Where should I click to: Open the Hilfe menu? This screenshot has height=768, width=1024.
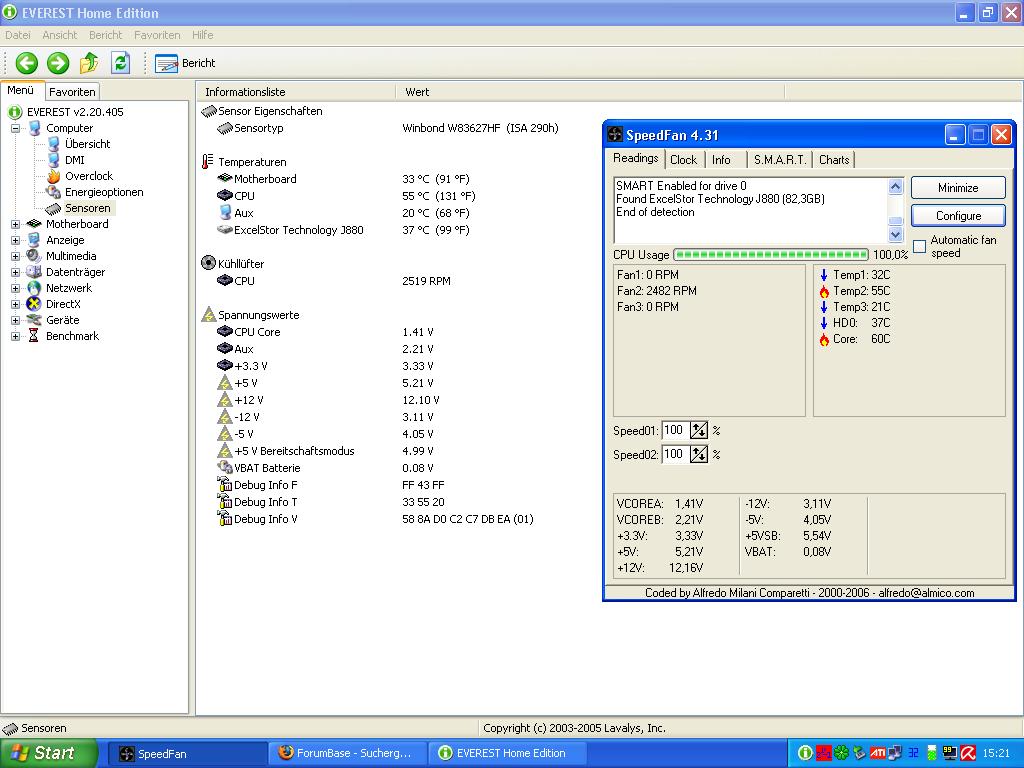point(202,35)
